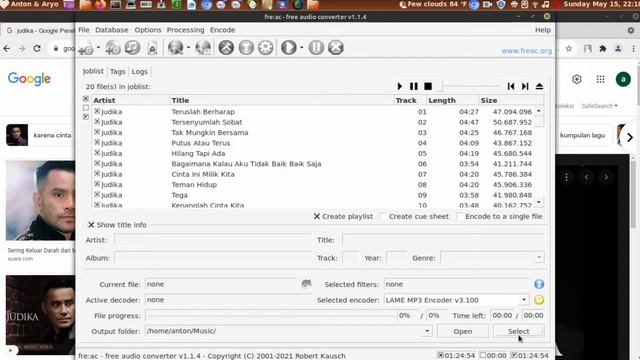Click the music note remove-track toolbar icon
The height and width of the screenshot is (360, 640).
(x=132, y=48)
